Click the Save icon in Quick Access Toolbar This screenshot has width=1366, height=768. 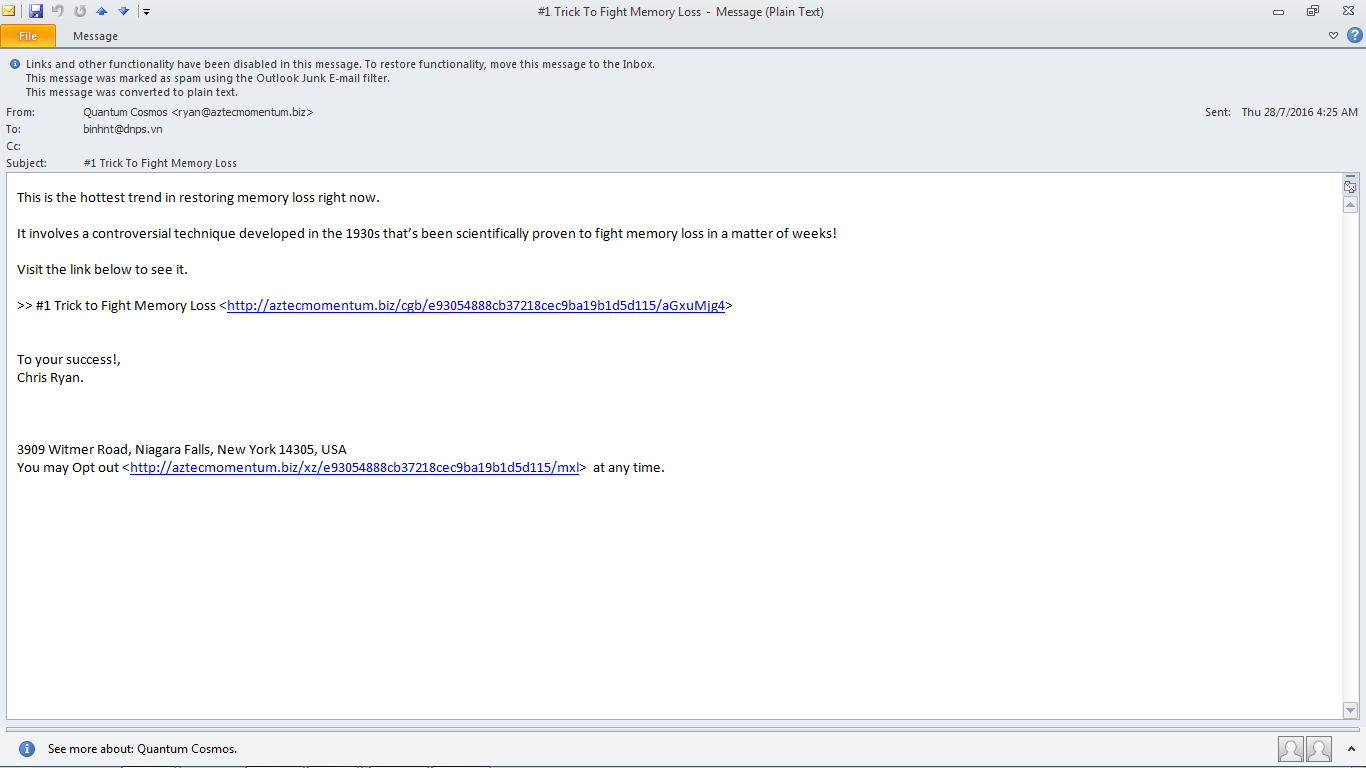[37, 11]
